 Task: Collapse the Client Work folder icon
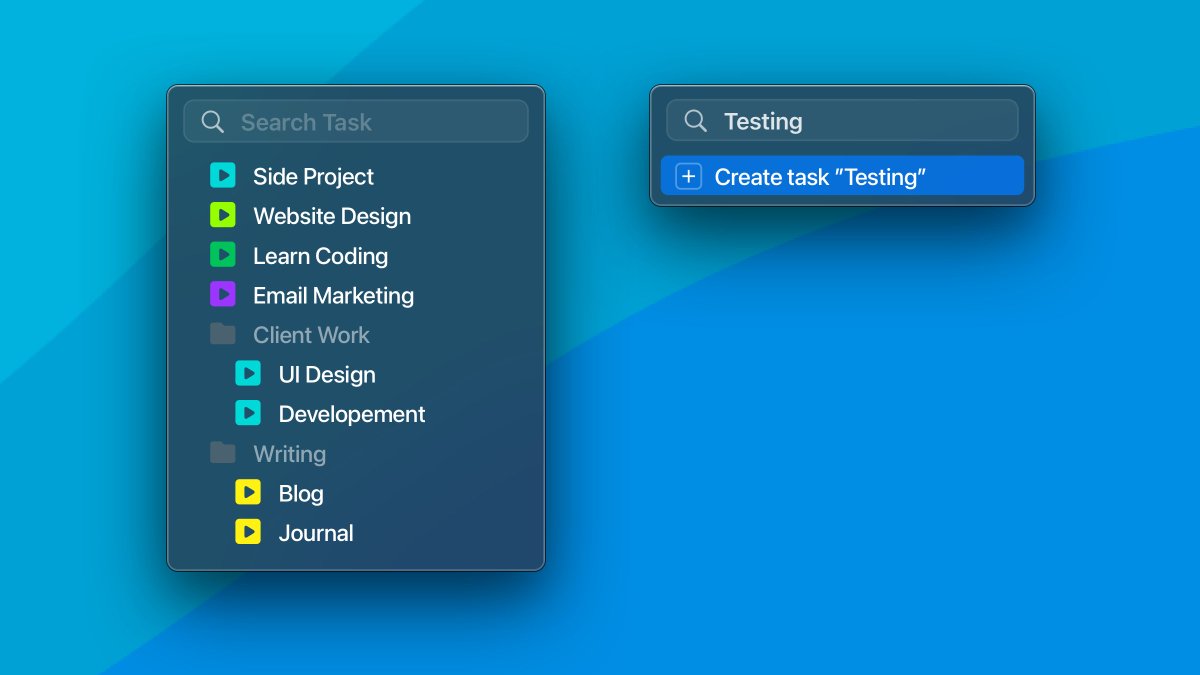tap(222, 334)
